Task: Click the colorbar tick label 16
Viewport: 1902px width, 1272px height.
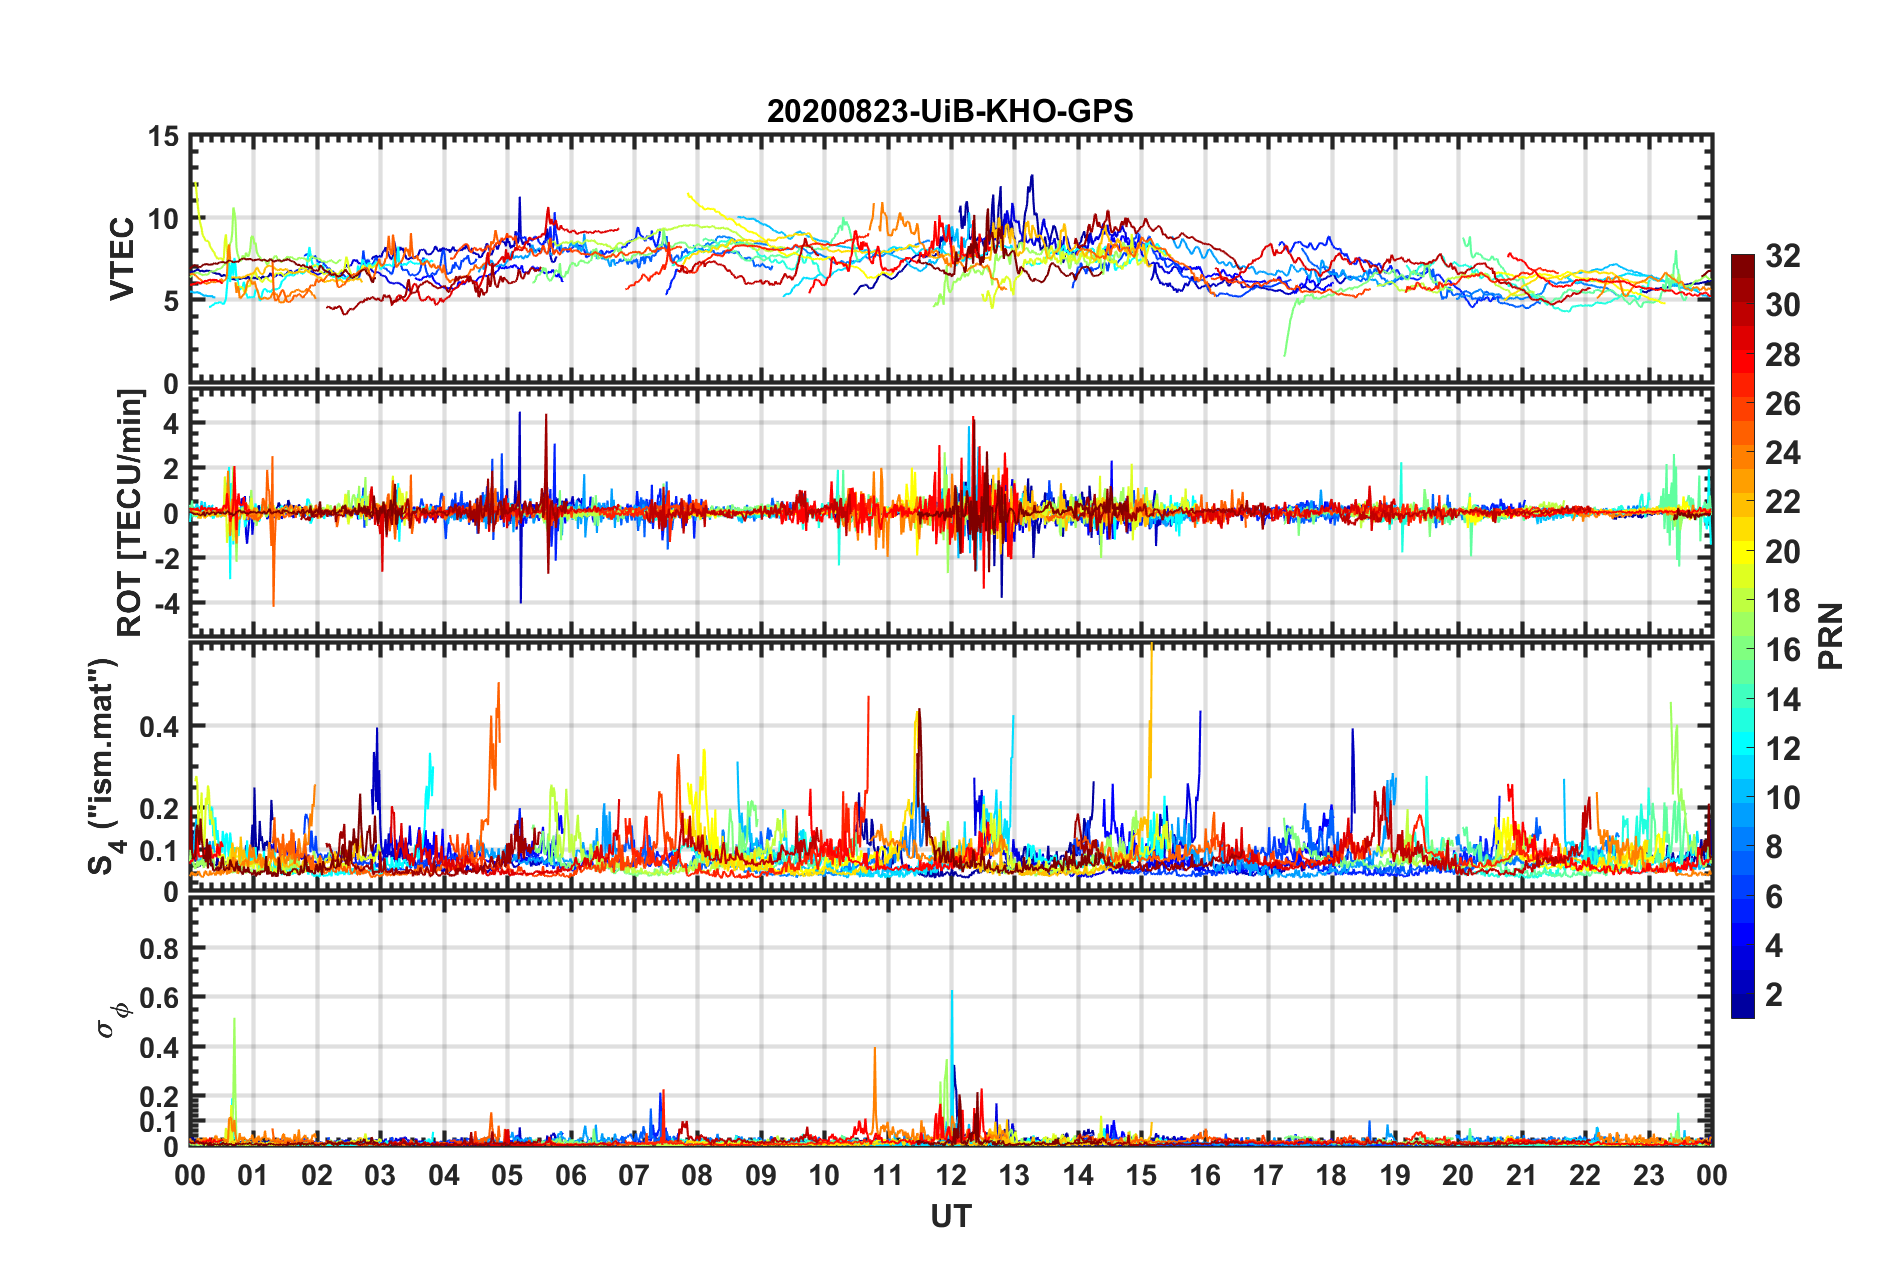Action: pyautogui.click(x=1782, y=650)
